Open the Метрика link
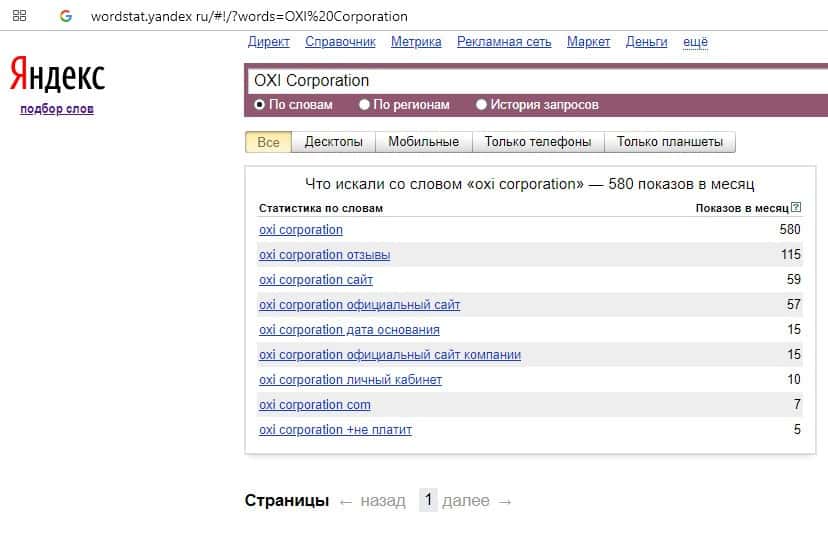 click(x=416, y=42)
